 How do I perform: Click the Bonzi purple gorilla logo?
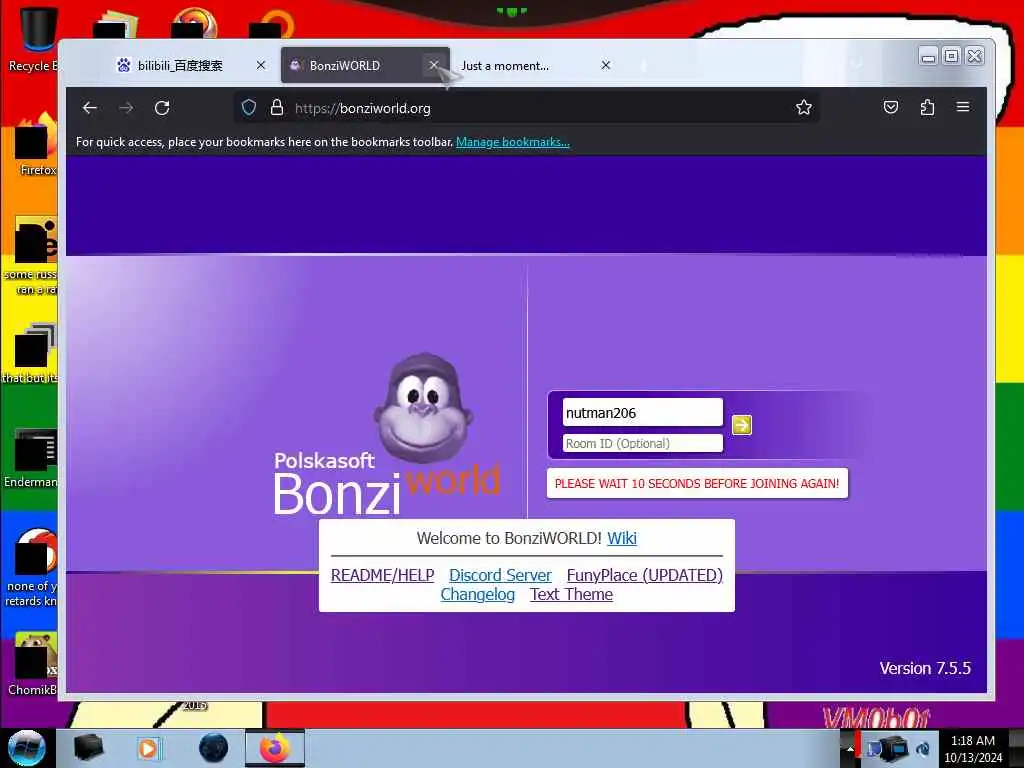pos(423,408)
